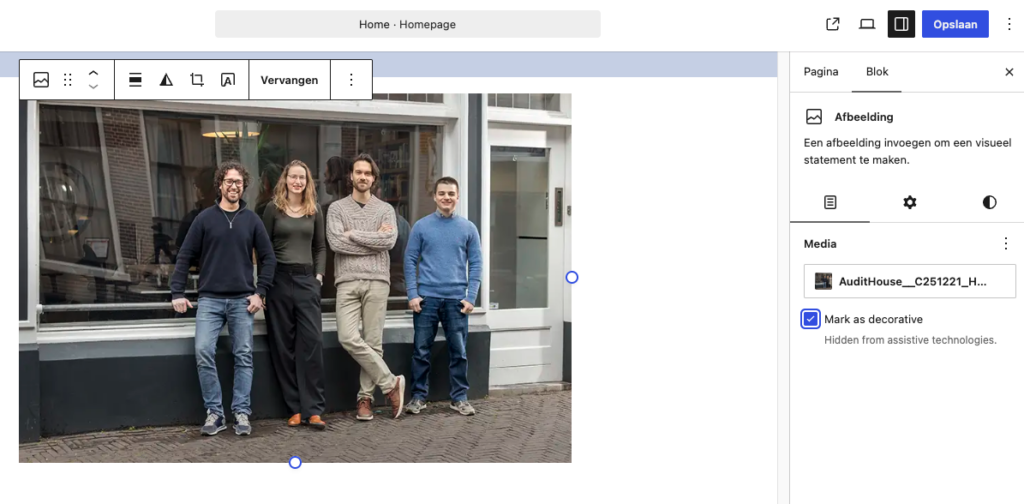This screenshot has height=504, width=1024.
Task: Open the styles half-circle tab
Action: 989,202
